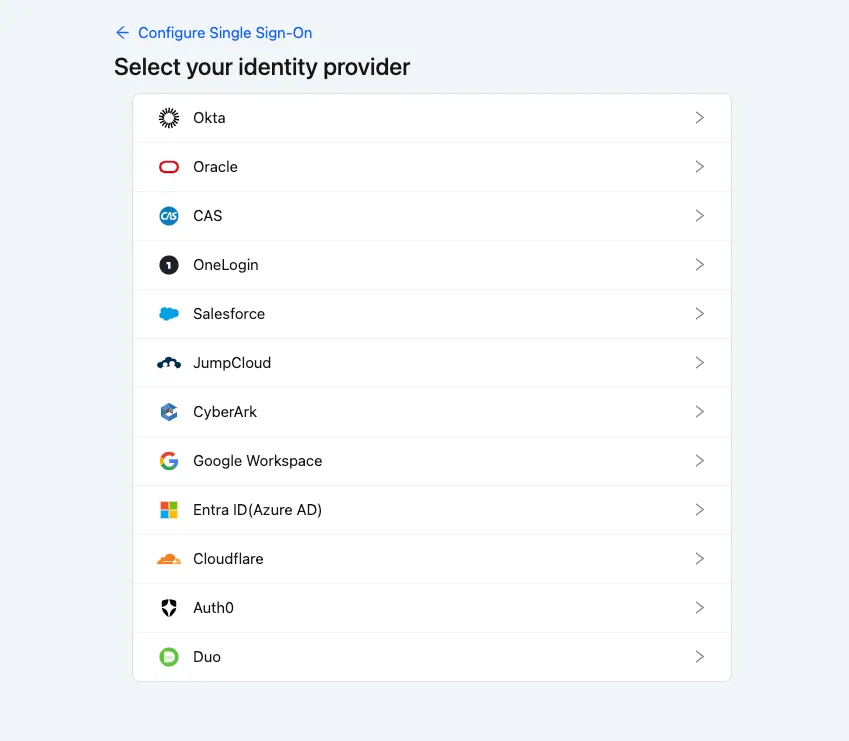Go back via Configure Single Sign-On link
Viewport: 849px width, 741px height.
(225, 33)
